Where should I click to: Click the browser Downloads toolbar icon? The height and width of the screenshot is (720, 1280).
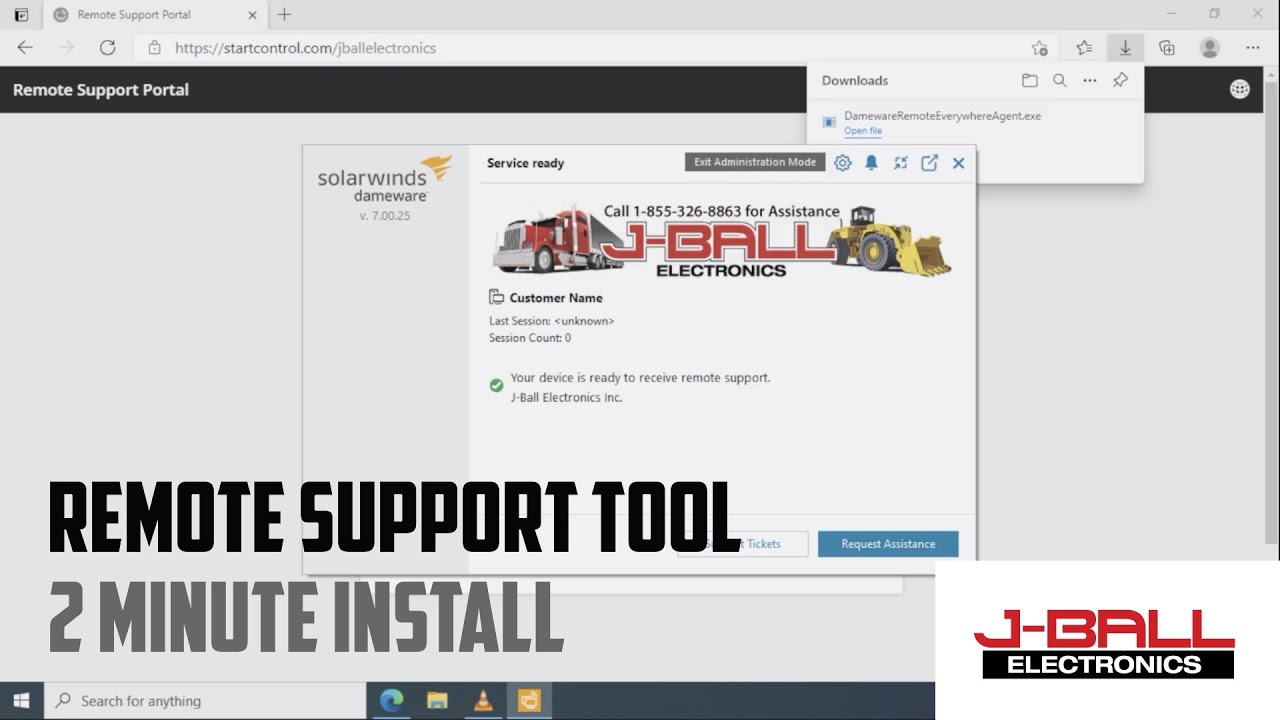tap(1125, 47)
